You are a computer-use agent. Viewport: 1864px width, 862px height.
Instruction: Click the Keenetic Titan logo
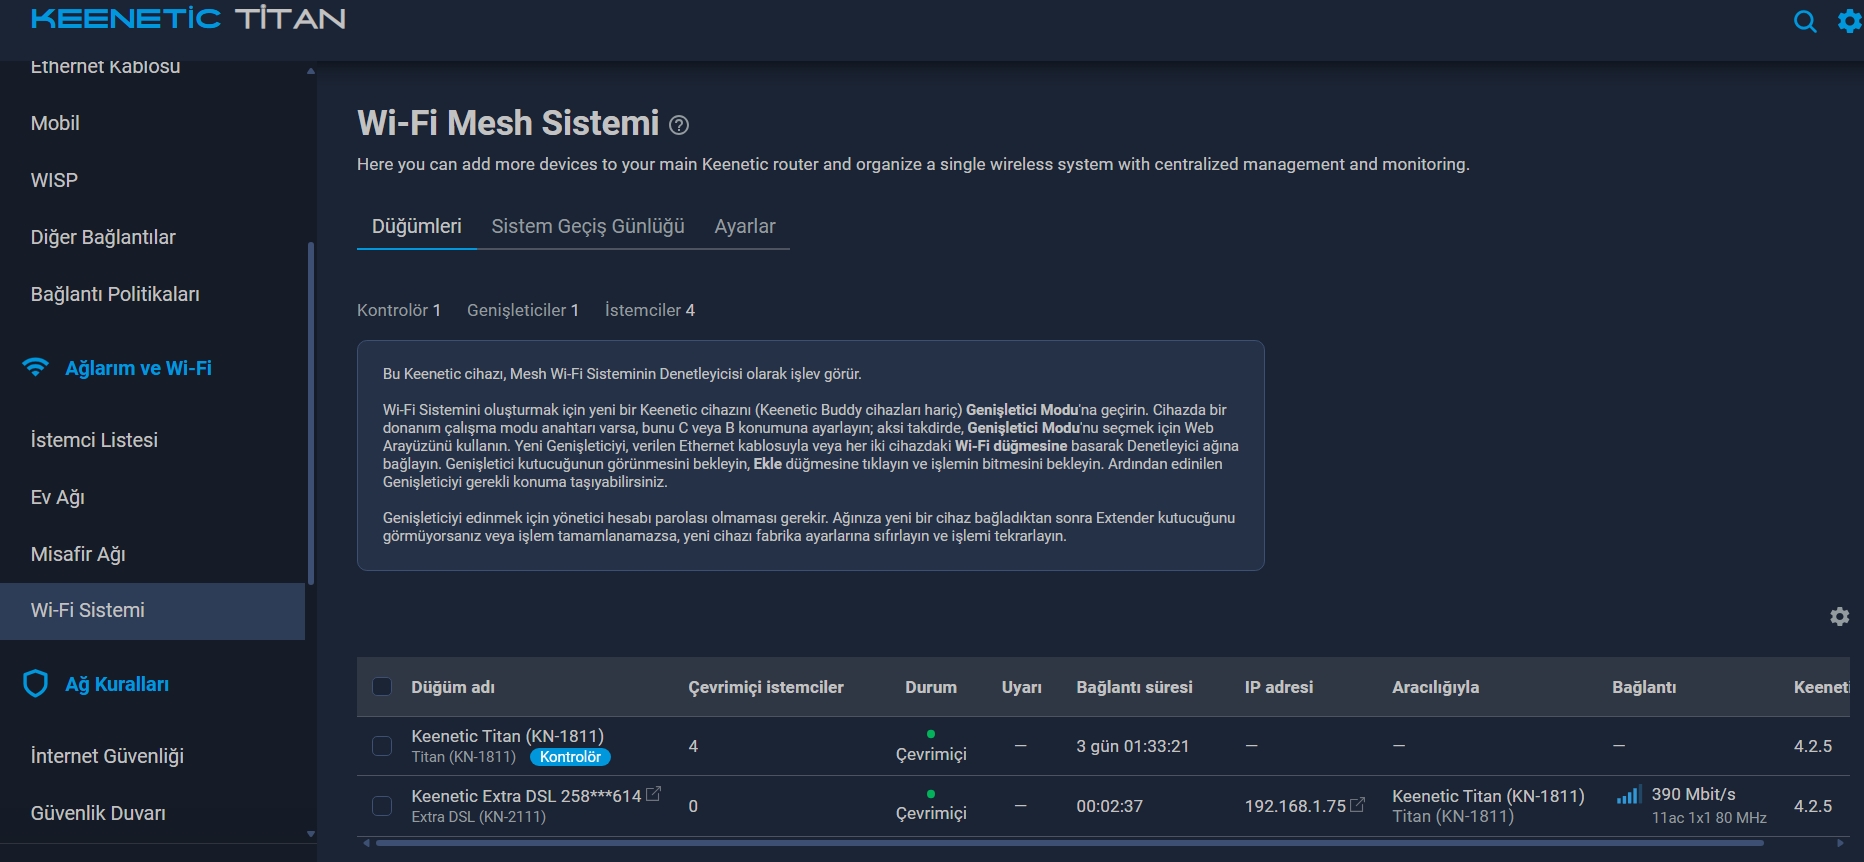[188, 19]
